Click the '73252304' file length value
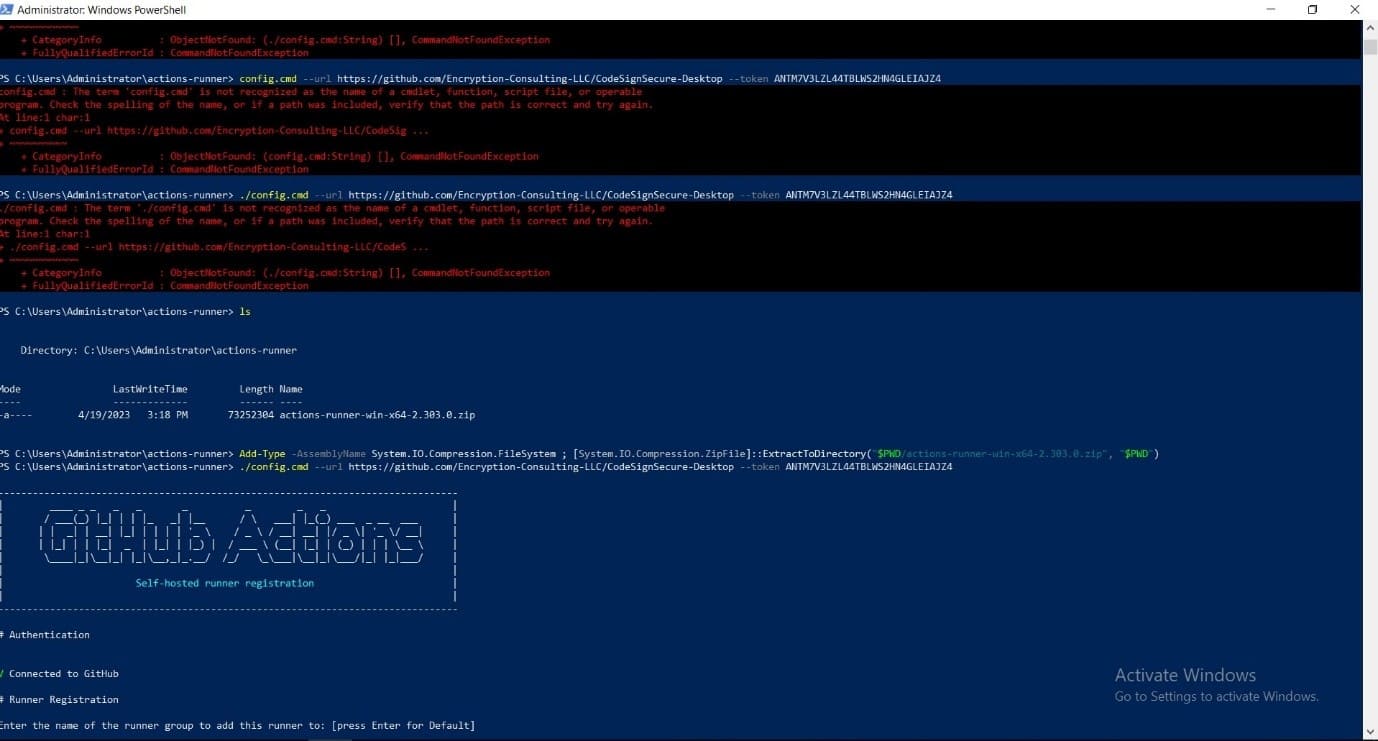The image size is (1378, 741). [251, 414]
